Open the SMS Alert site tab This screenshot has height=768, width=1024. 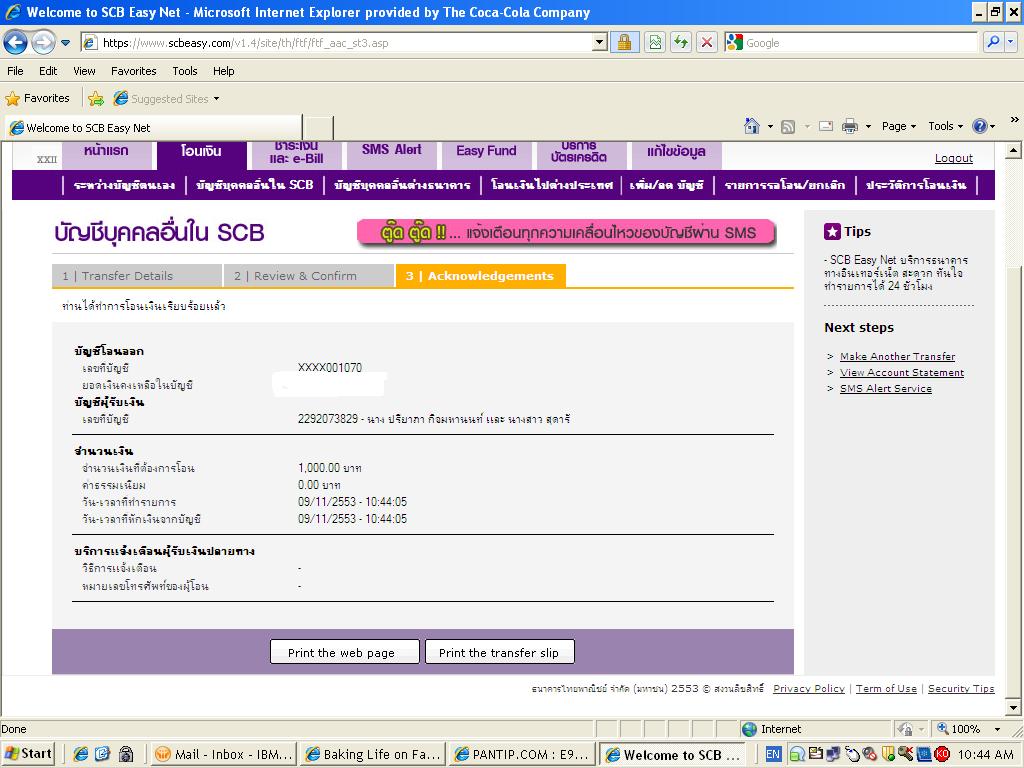click(x=391, y=154)
